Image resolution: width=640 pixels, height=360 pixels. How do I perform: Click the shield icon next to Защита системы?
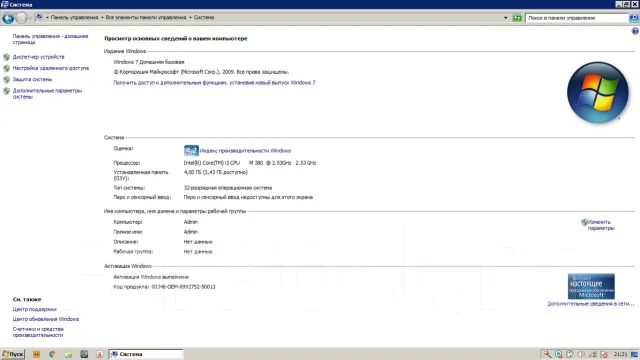(x=7, y=79)
